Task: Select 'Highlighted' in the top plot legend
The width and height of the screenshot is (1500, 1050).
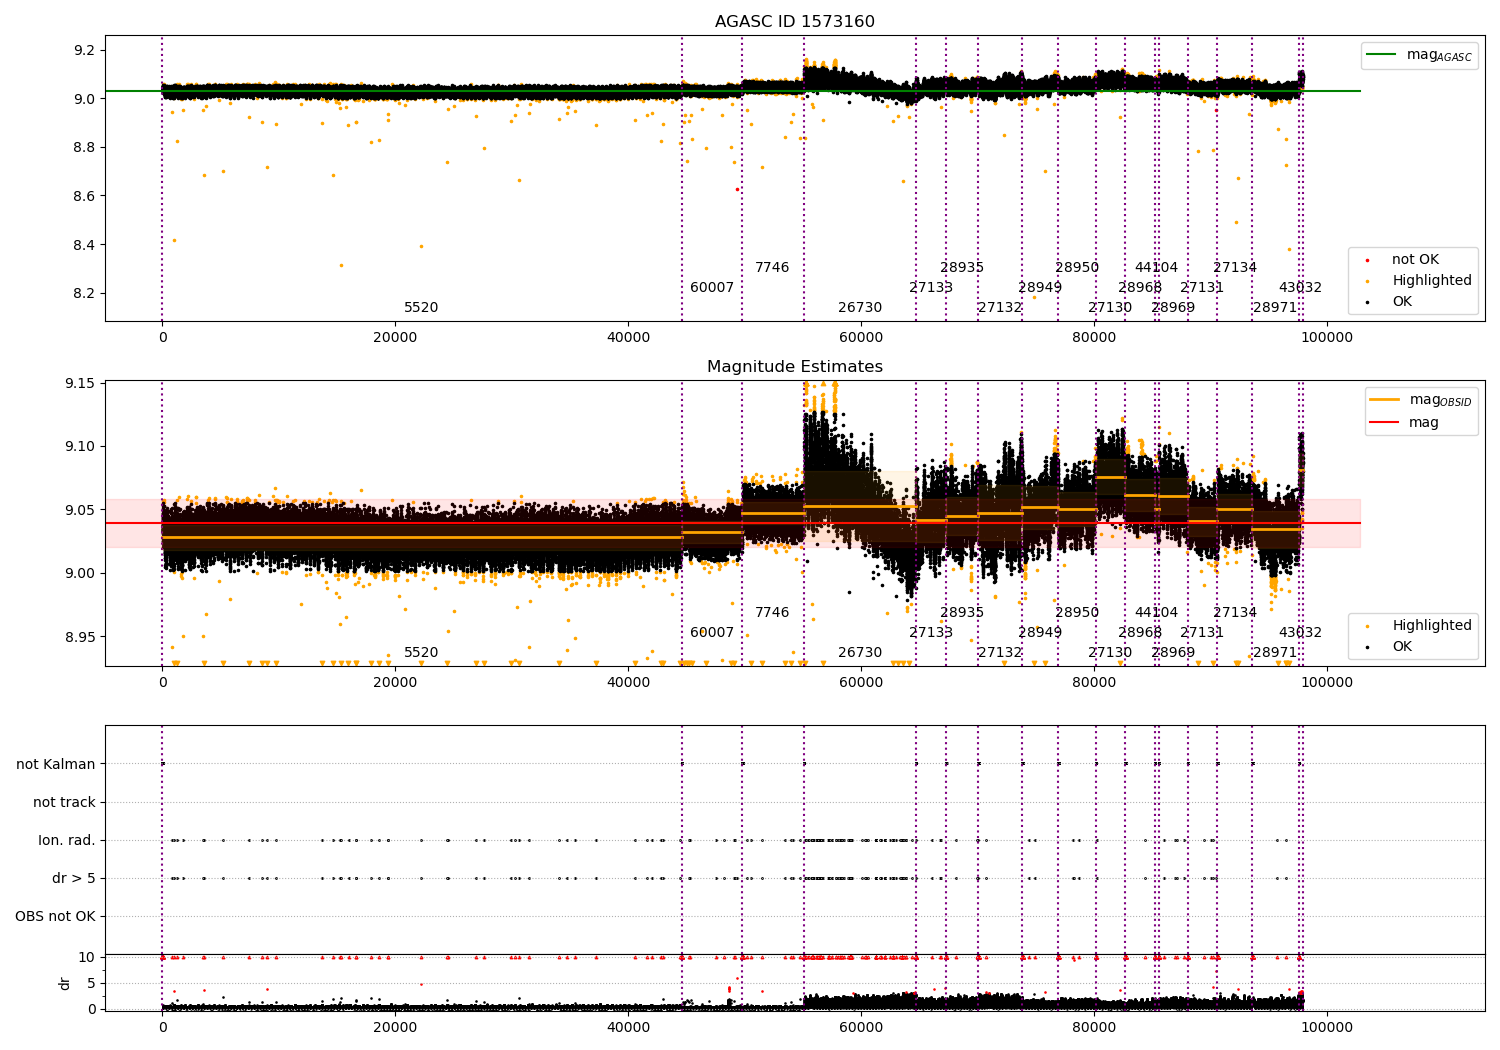Action: [1432, 281]
